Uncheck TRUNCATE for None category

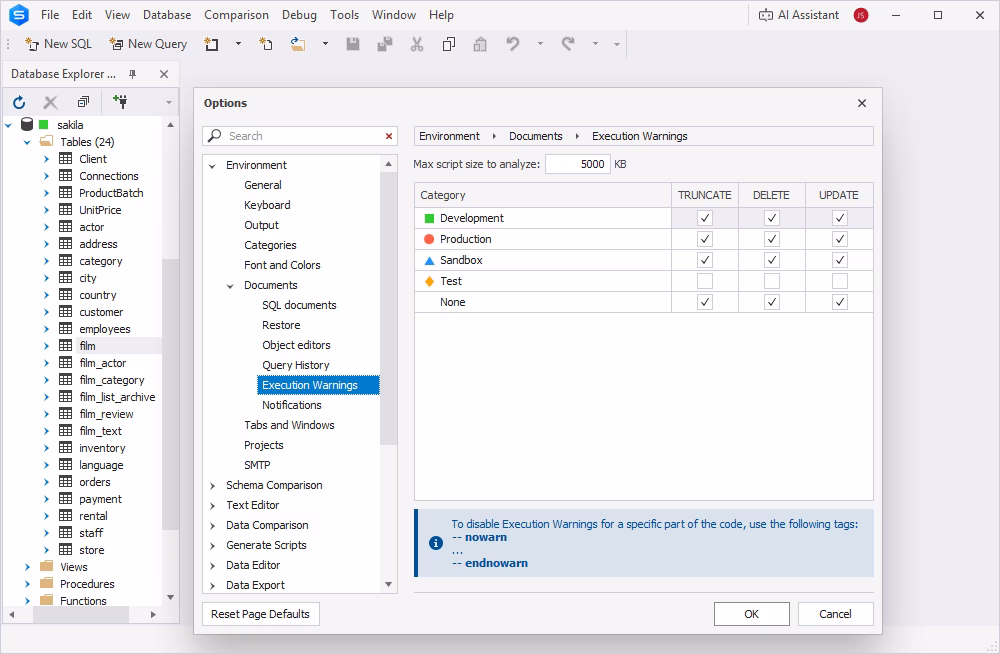point(705,302)
